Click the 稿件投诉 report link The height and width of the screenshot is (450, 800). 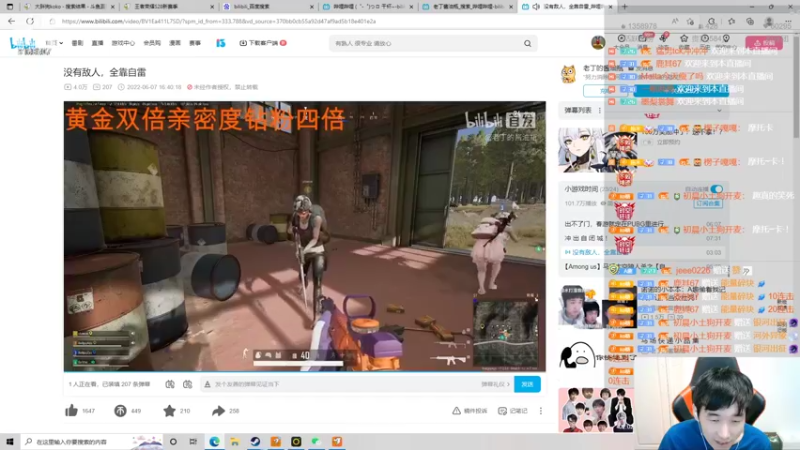pos(469,410)
